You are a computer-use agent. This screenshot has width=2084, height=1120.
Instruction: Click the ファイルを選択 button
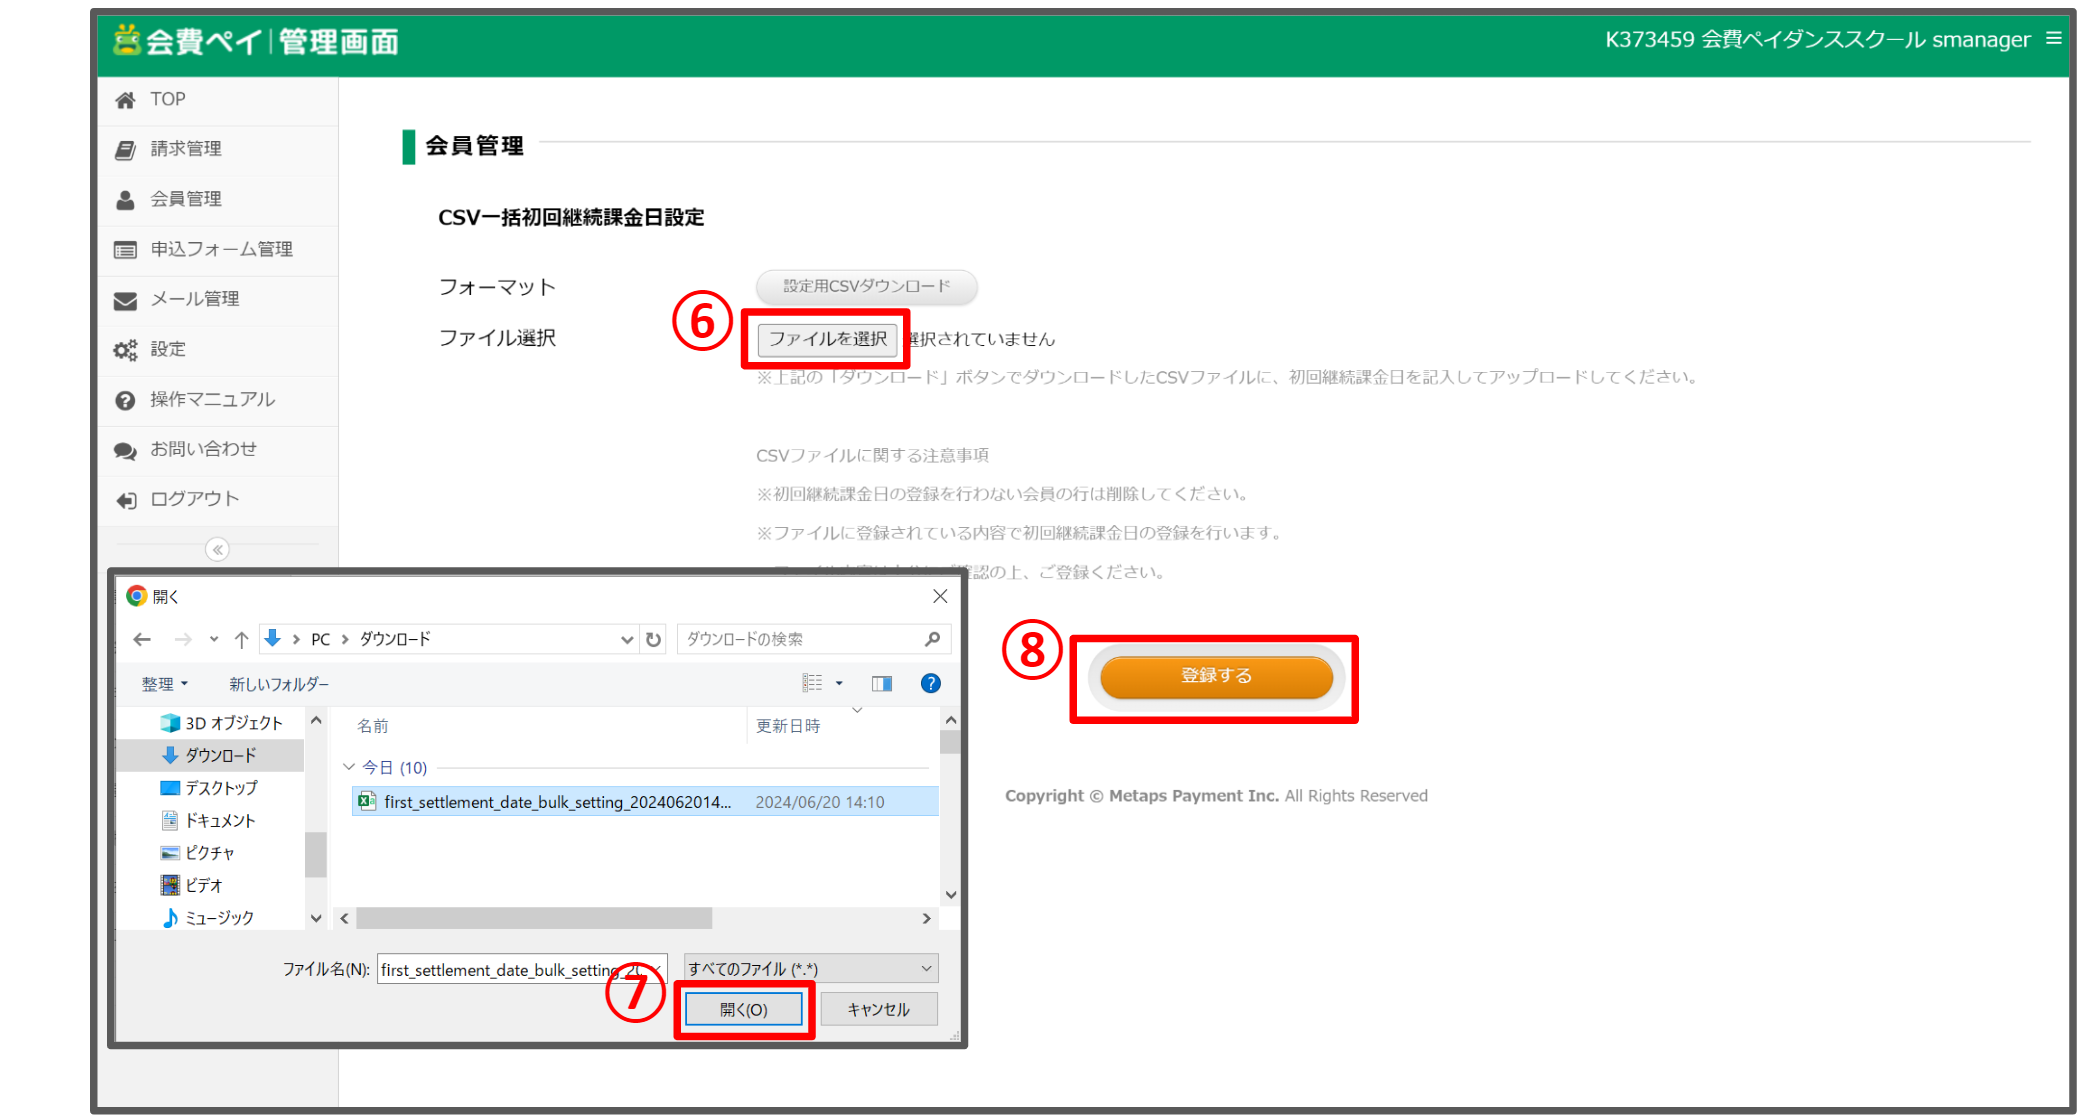point(827,339)
